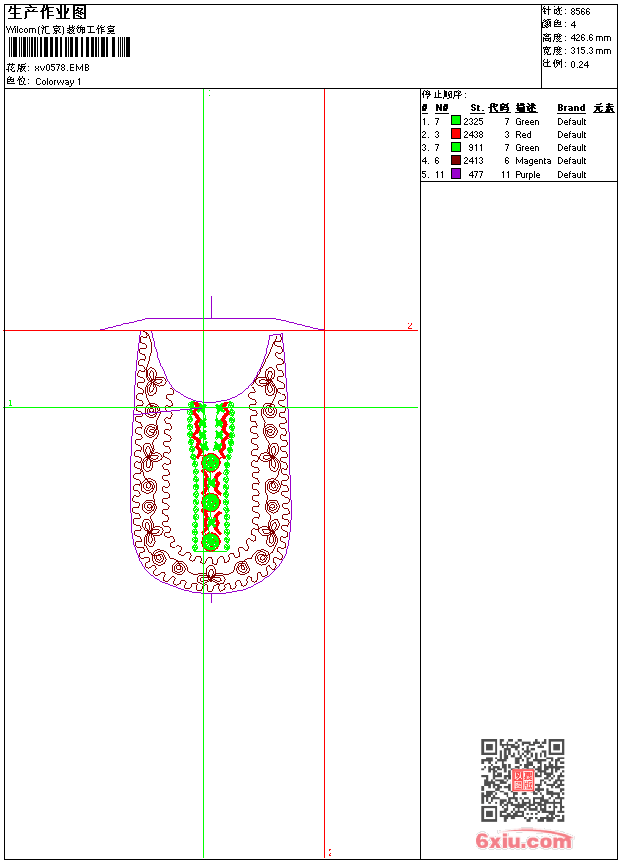Click the height value '426.6 mm'
This screenshot has width=620, height=860.
590,38
